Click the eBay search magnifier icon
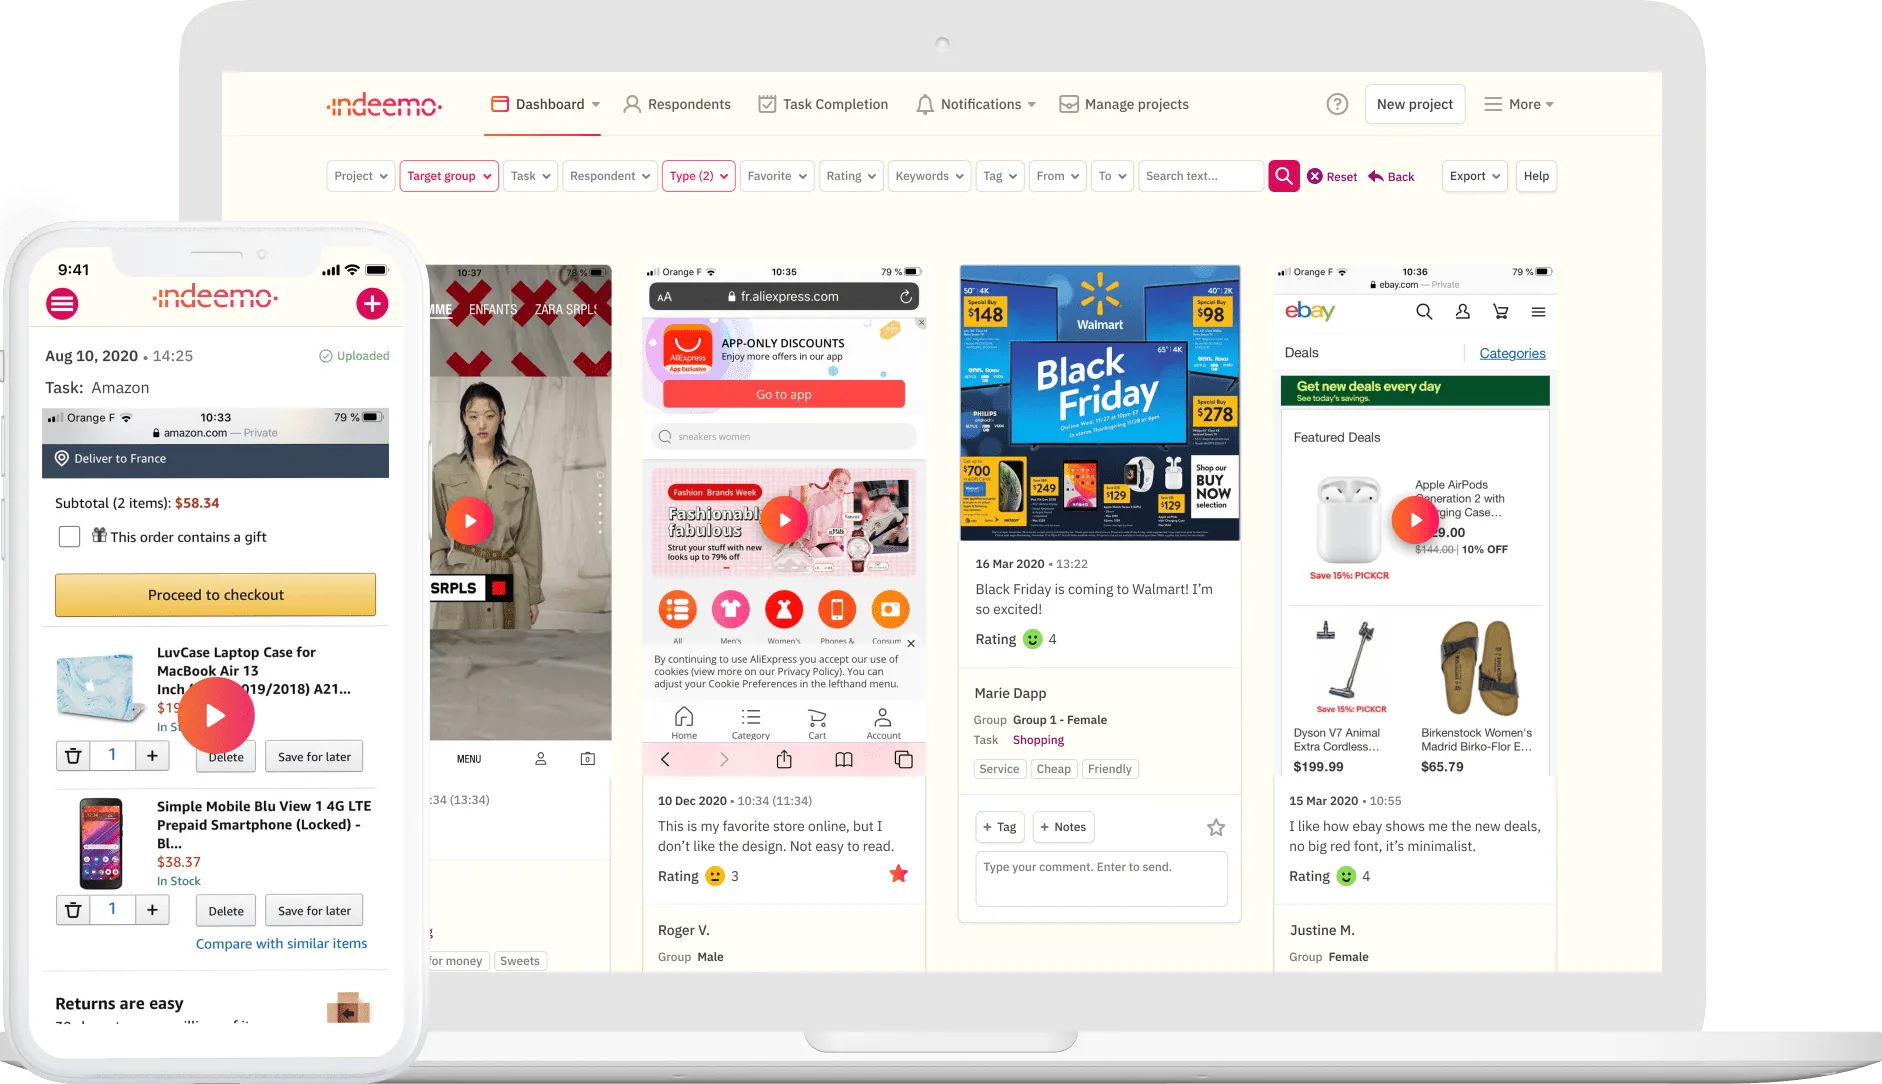 click(x=1424, y=312)
